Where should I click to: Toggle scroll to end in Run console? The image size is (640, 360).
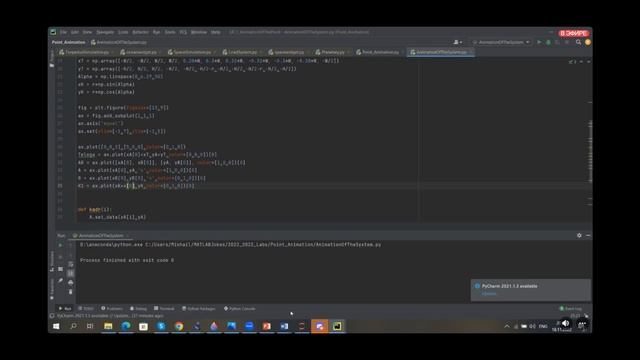pyautogui.click(x=71, y=273)
